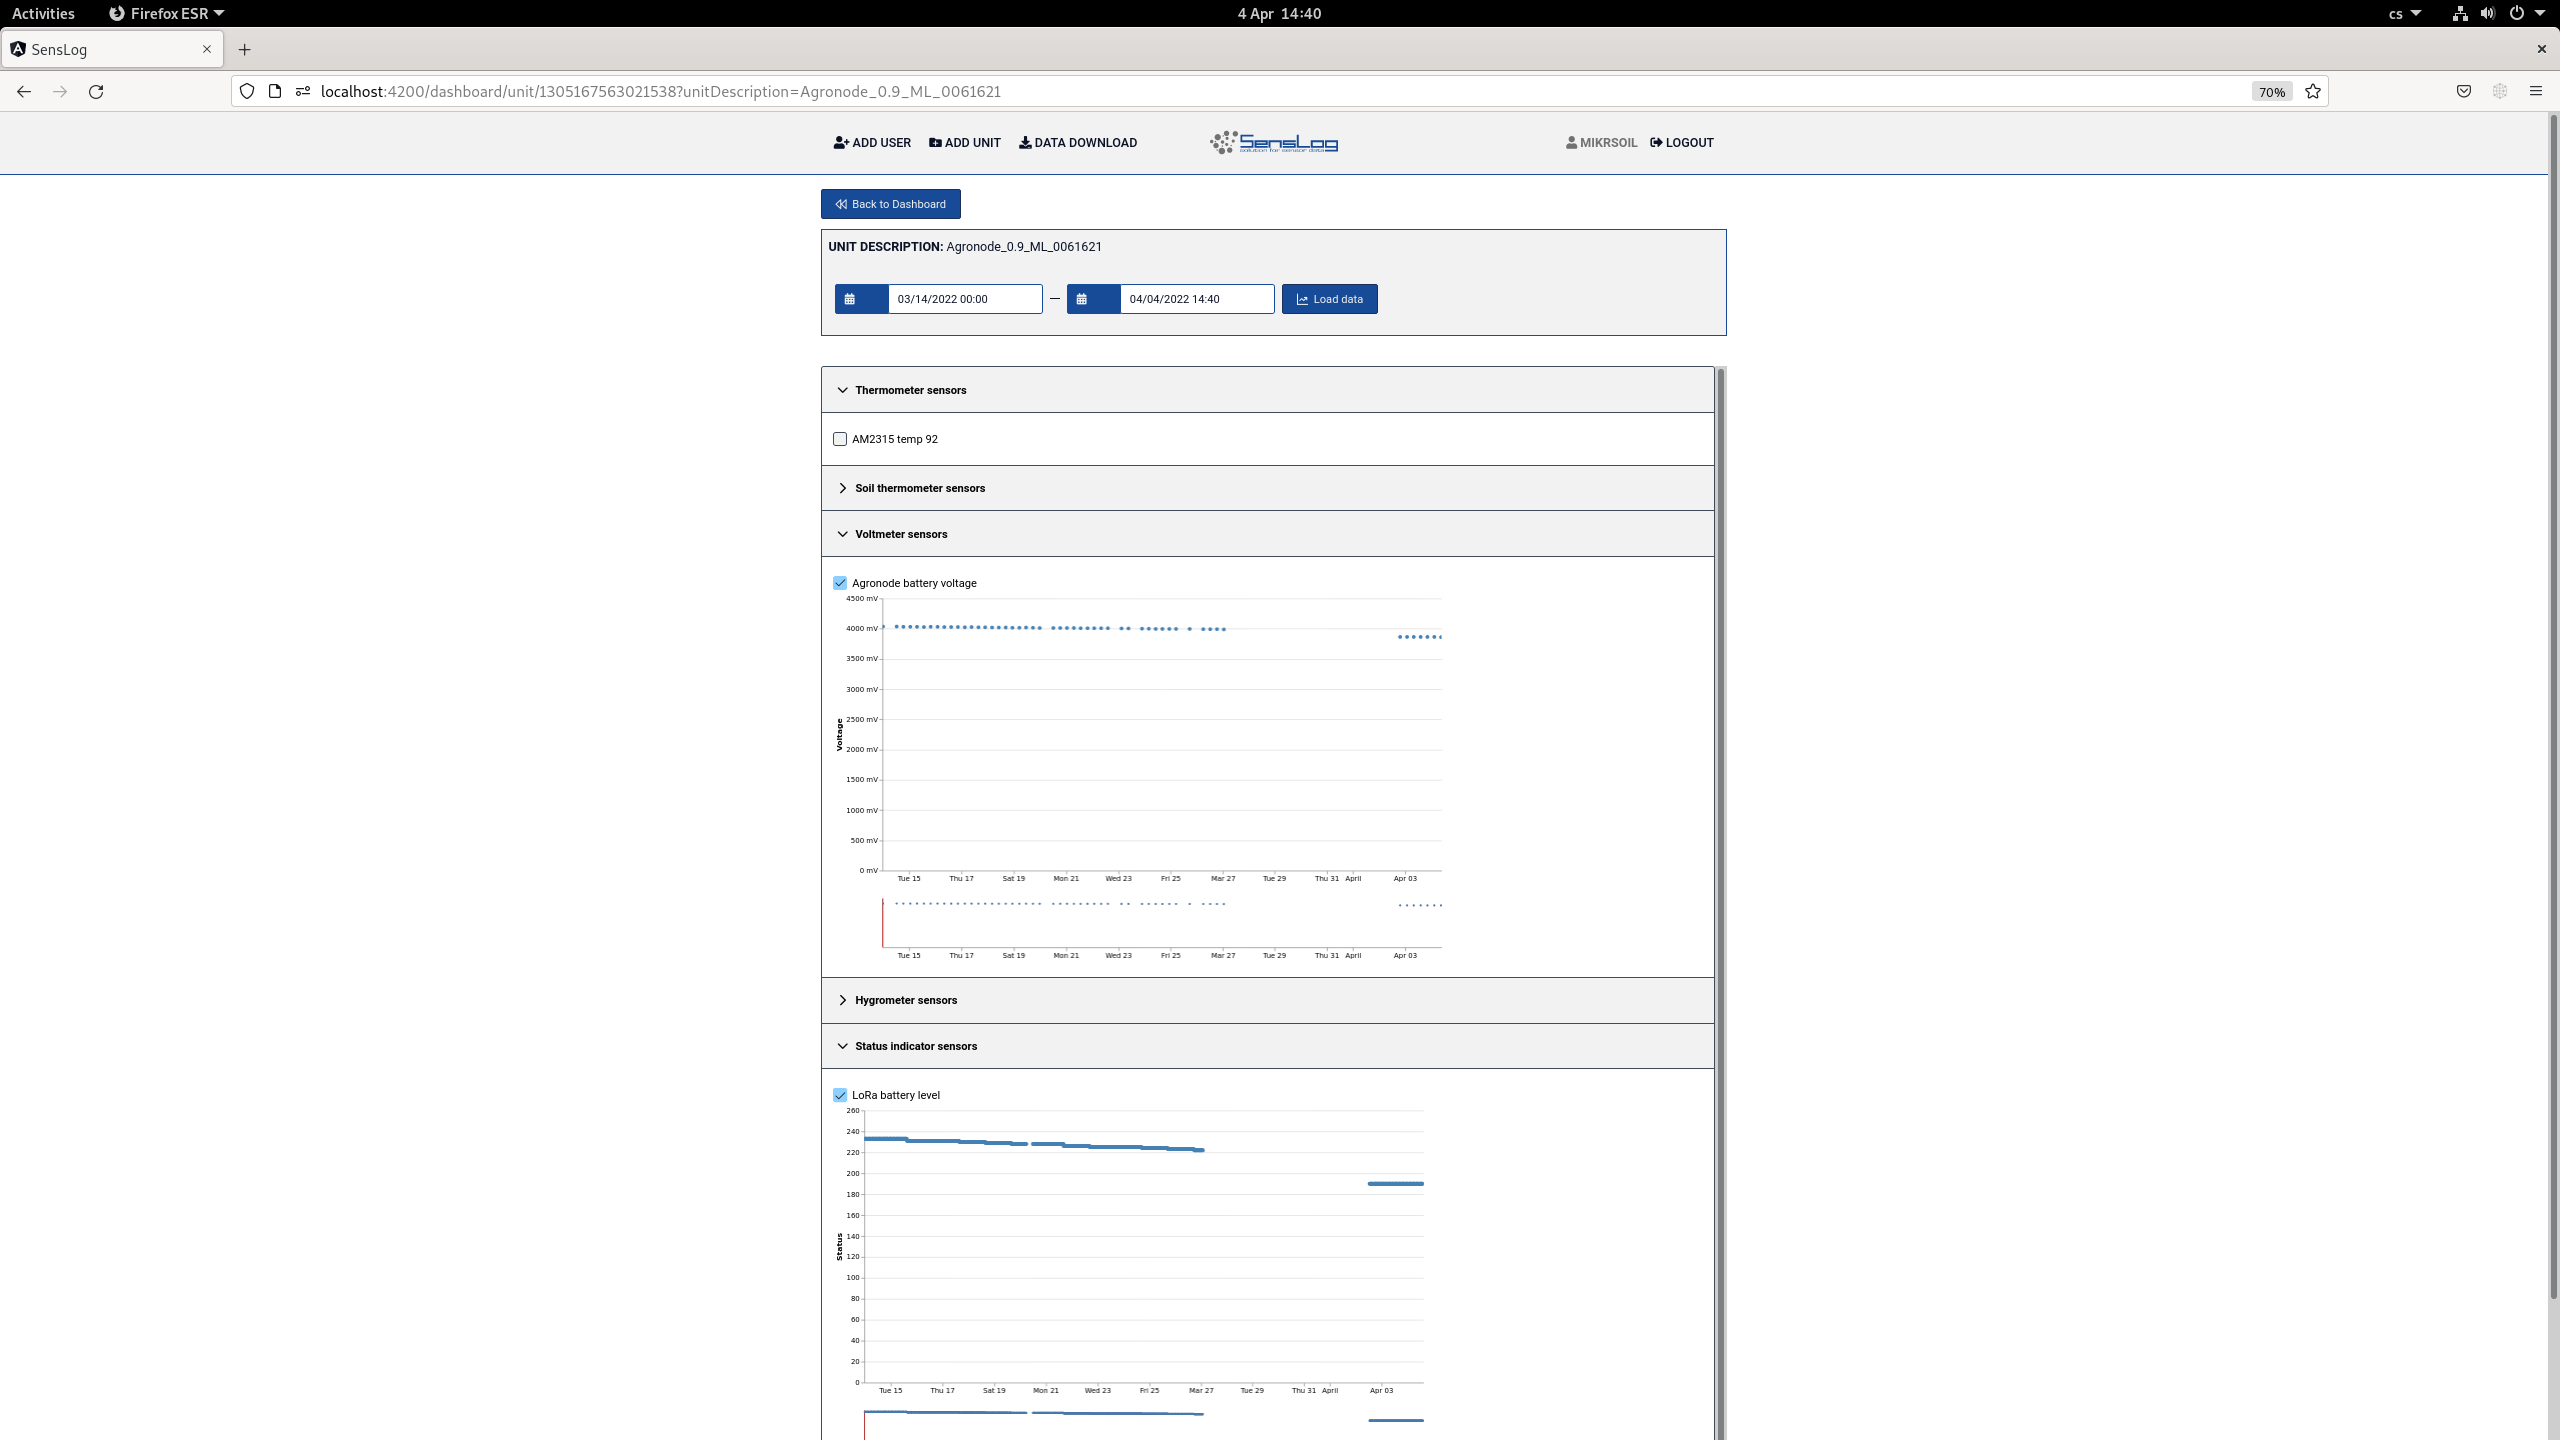The width and height of the screenshot is (2560, 1440).
Task: Open a new browser tab
Action: (245, 49)
